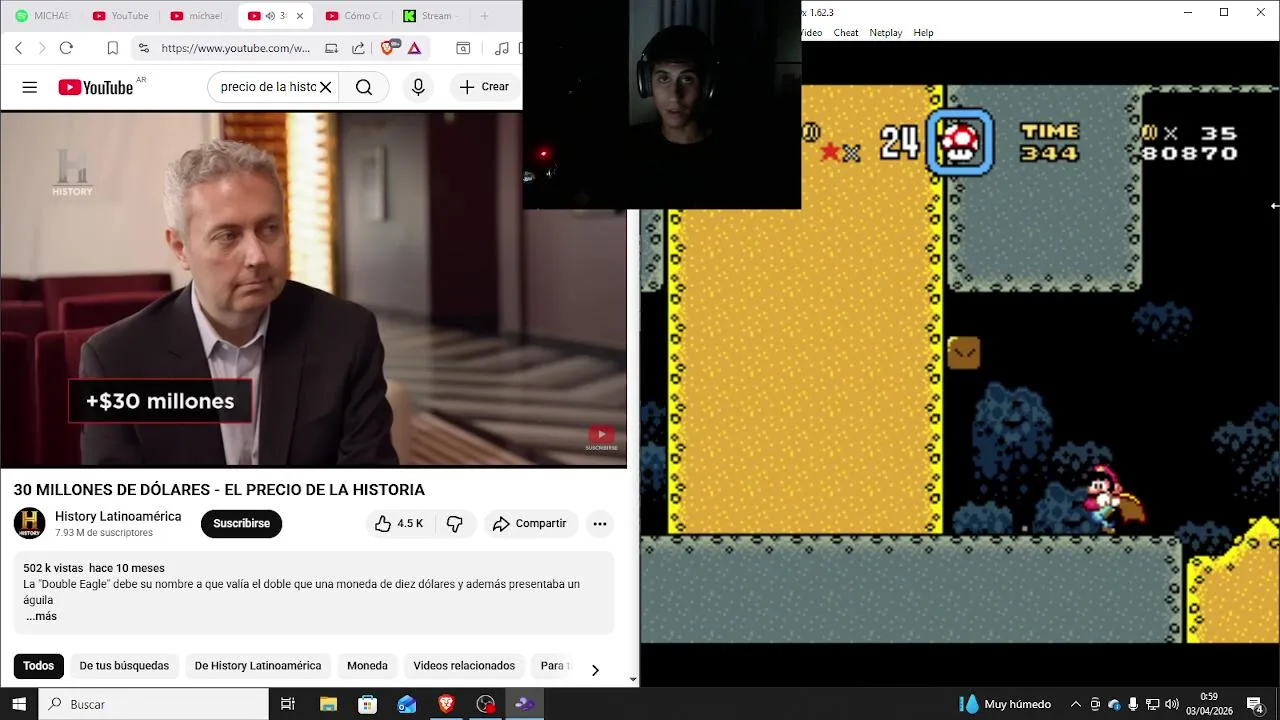This screenshot has height=720, width=1280.
Task: Share the video via Compartir
Action: pyautogui.click(x=529, y=523)
